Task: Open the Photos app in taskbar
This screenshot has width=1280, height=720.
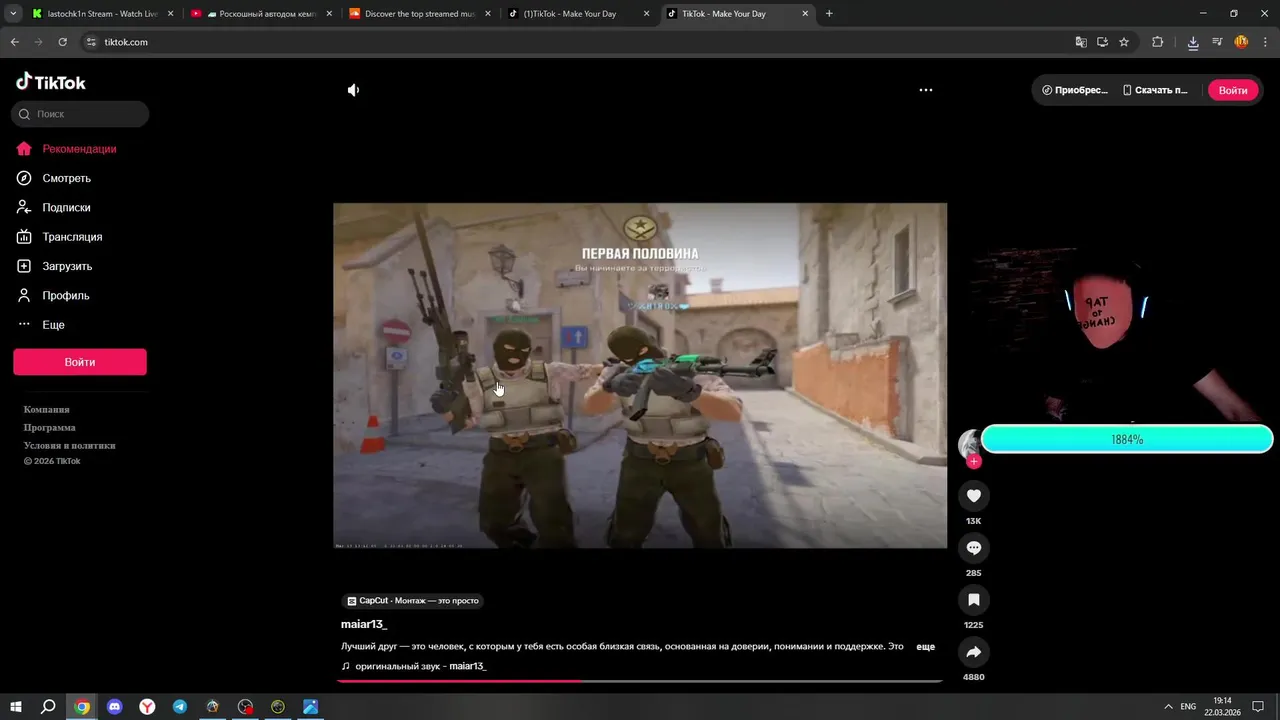Action: coord(311,707)
